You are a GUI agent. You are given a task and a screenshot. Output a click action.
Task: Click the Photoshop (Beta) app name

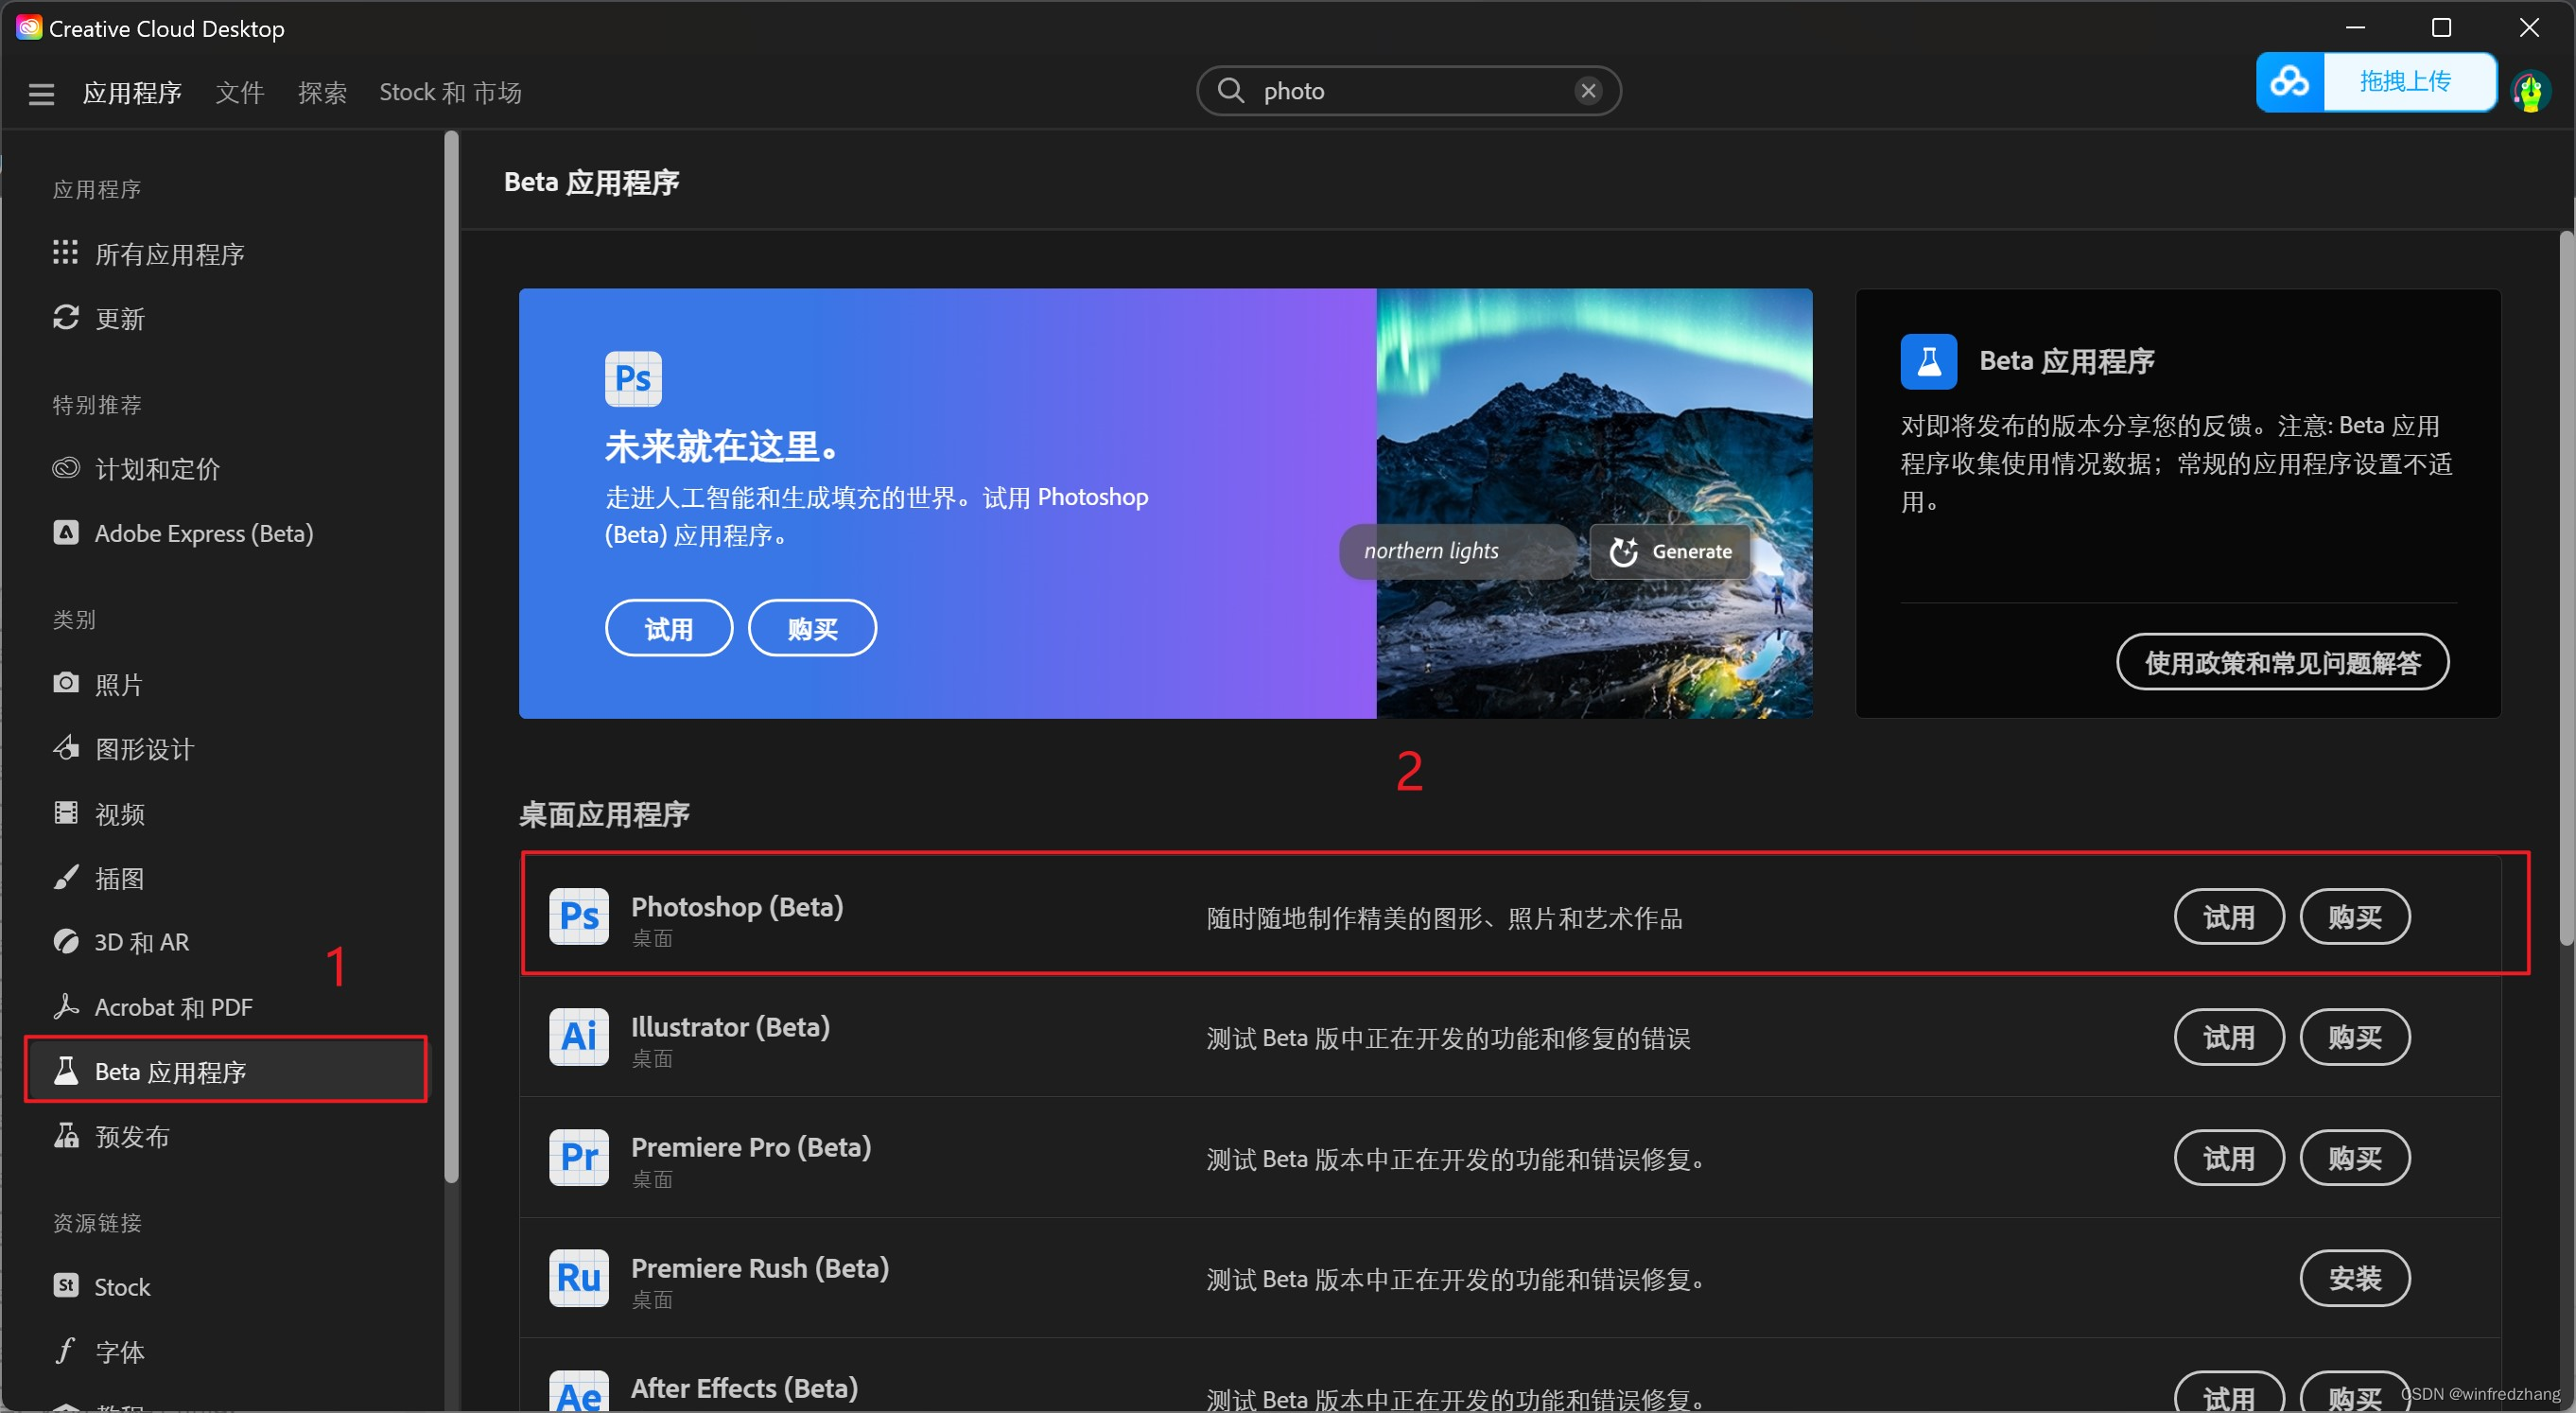coord(737,906)
